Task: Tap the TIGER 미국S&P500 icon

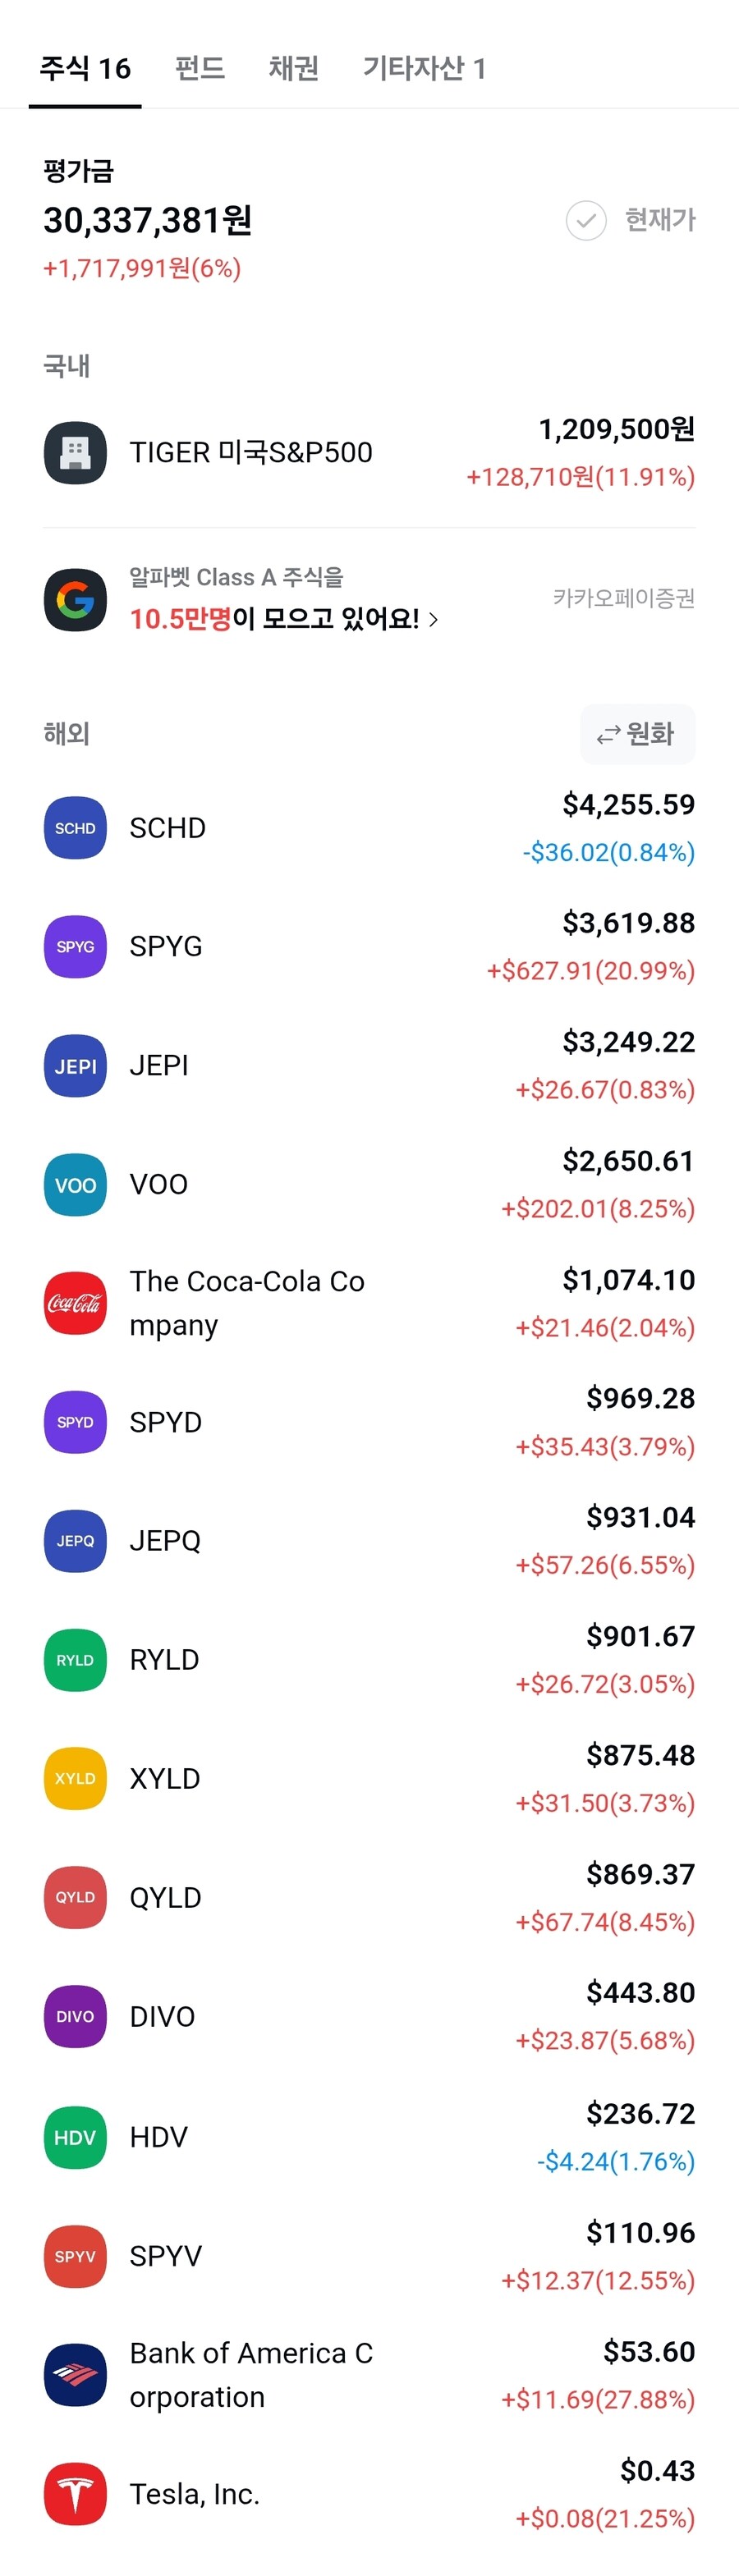Action: [75, 453]
